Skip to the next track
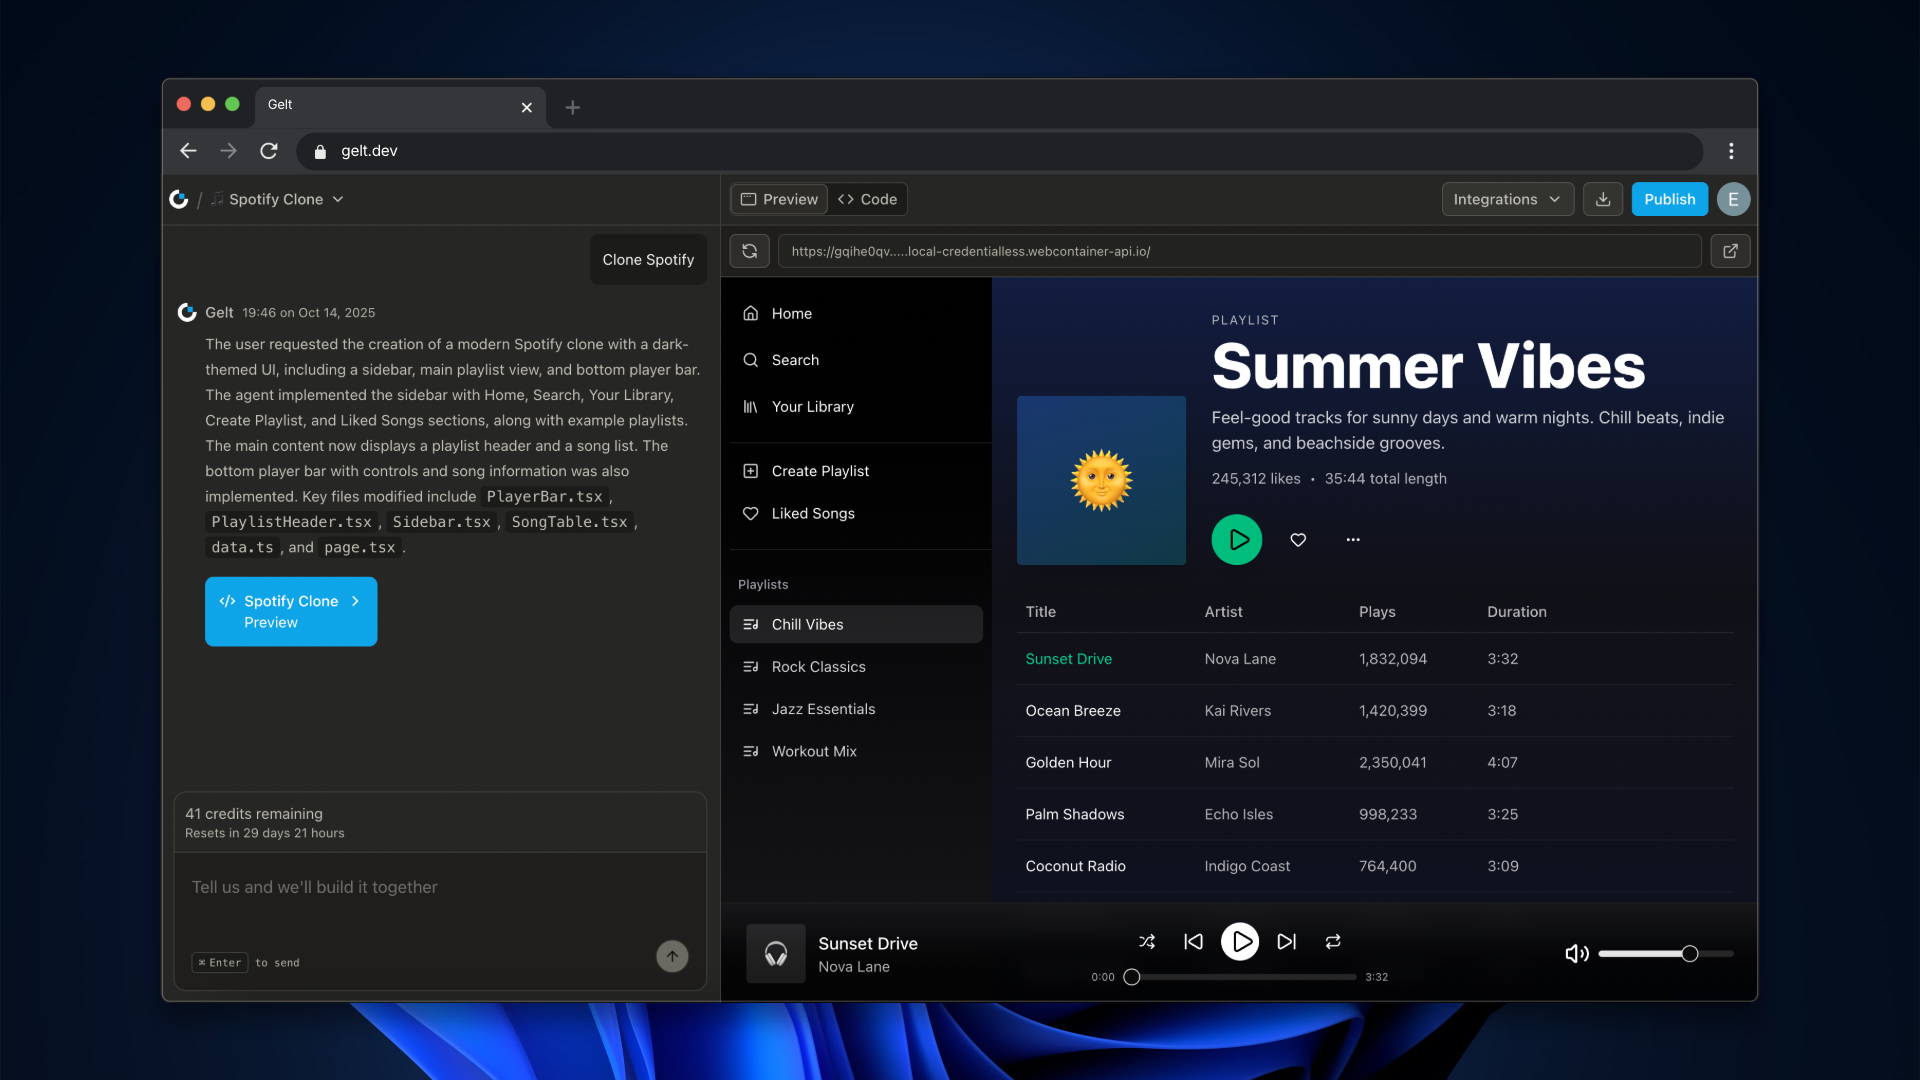The image size is (1920, 1080). pos(1287,941)
